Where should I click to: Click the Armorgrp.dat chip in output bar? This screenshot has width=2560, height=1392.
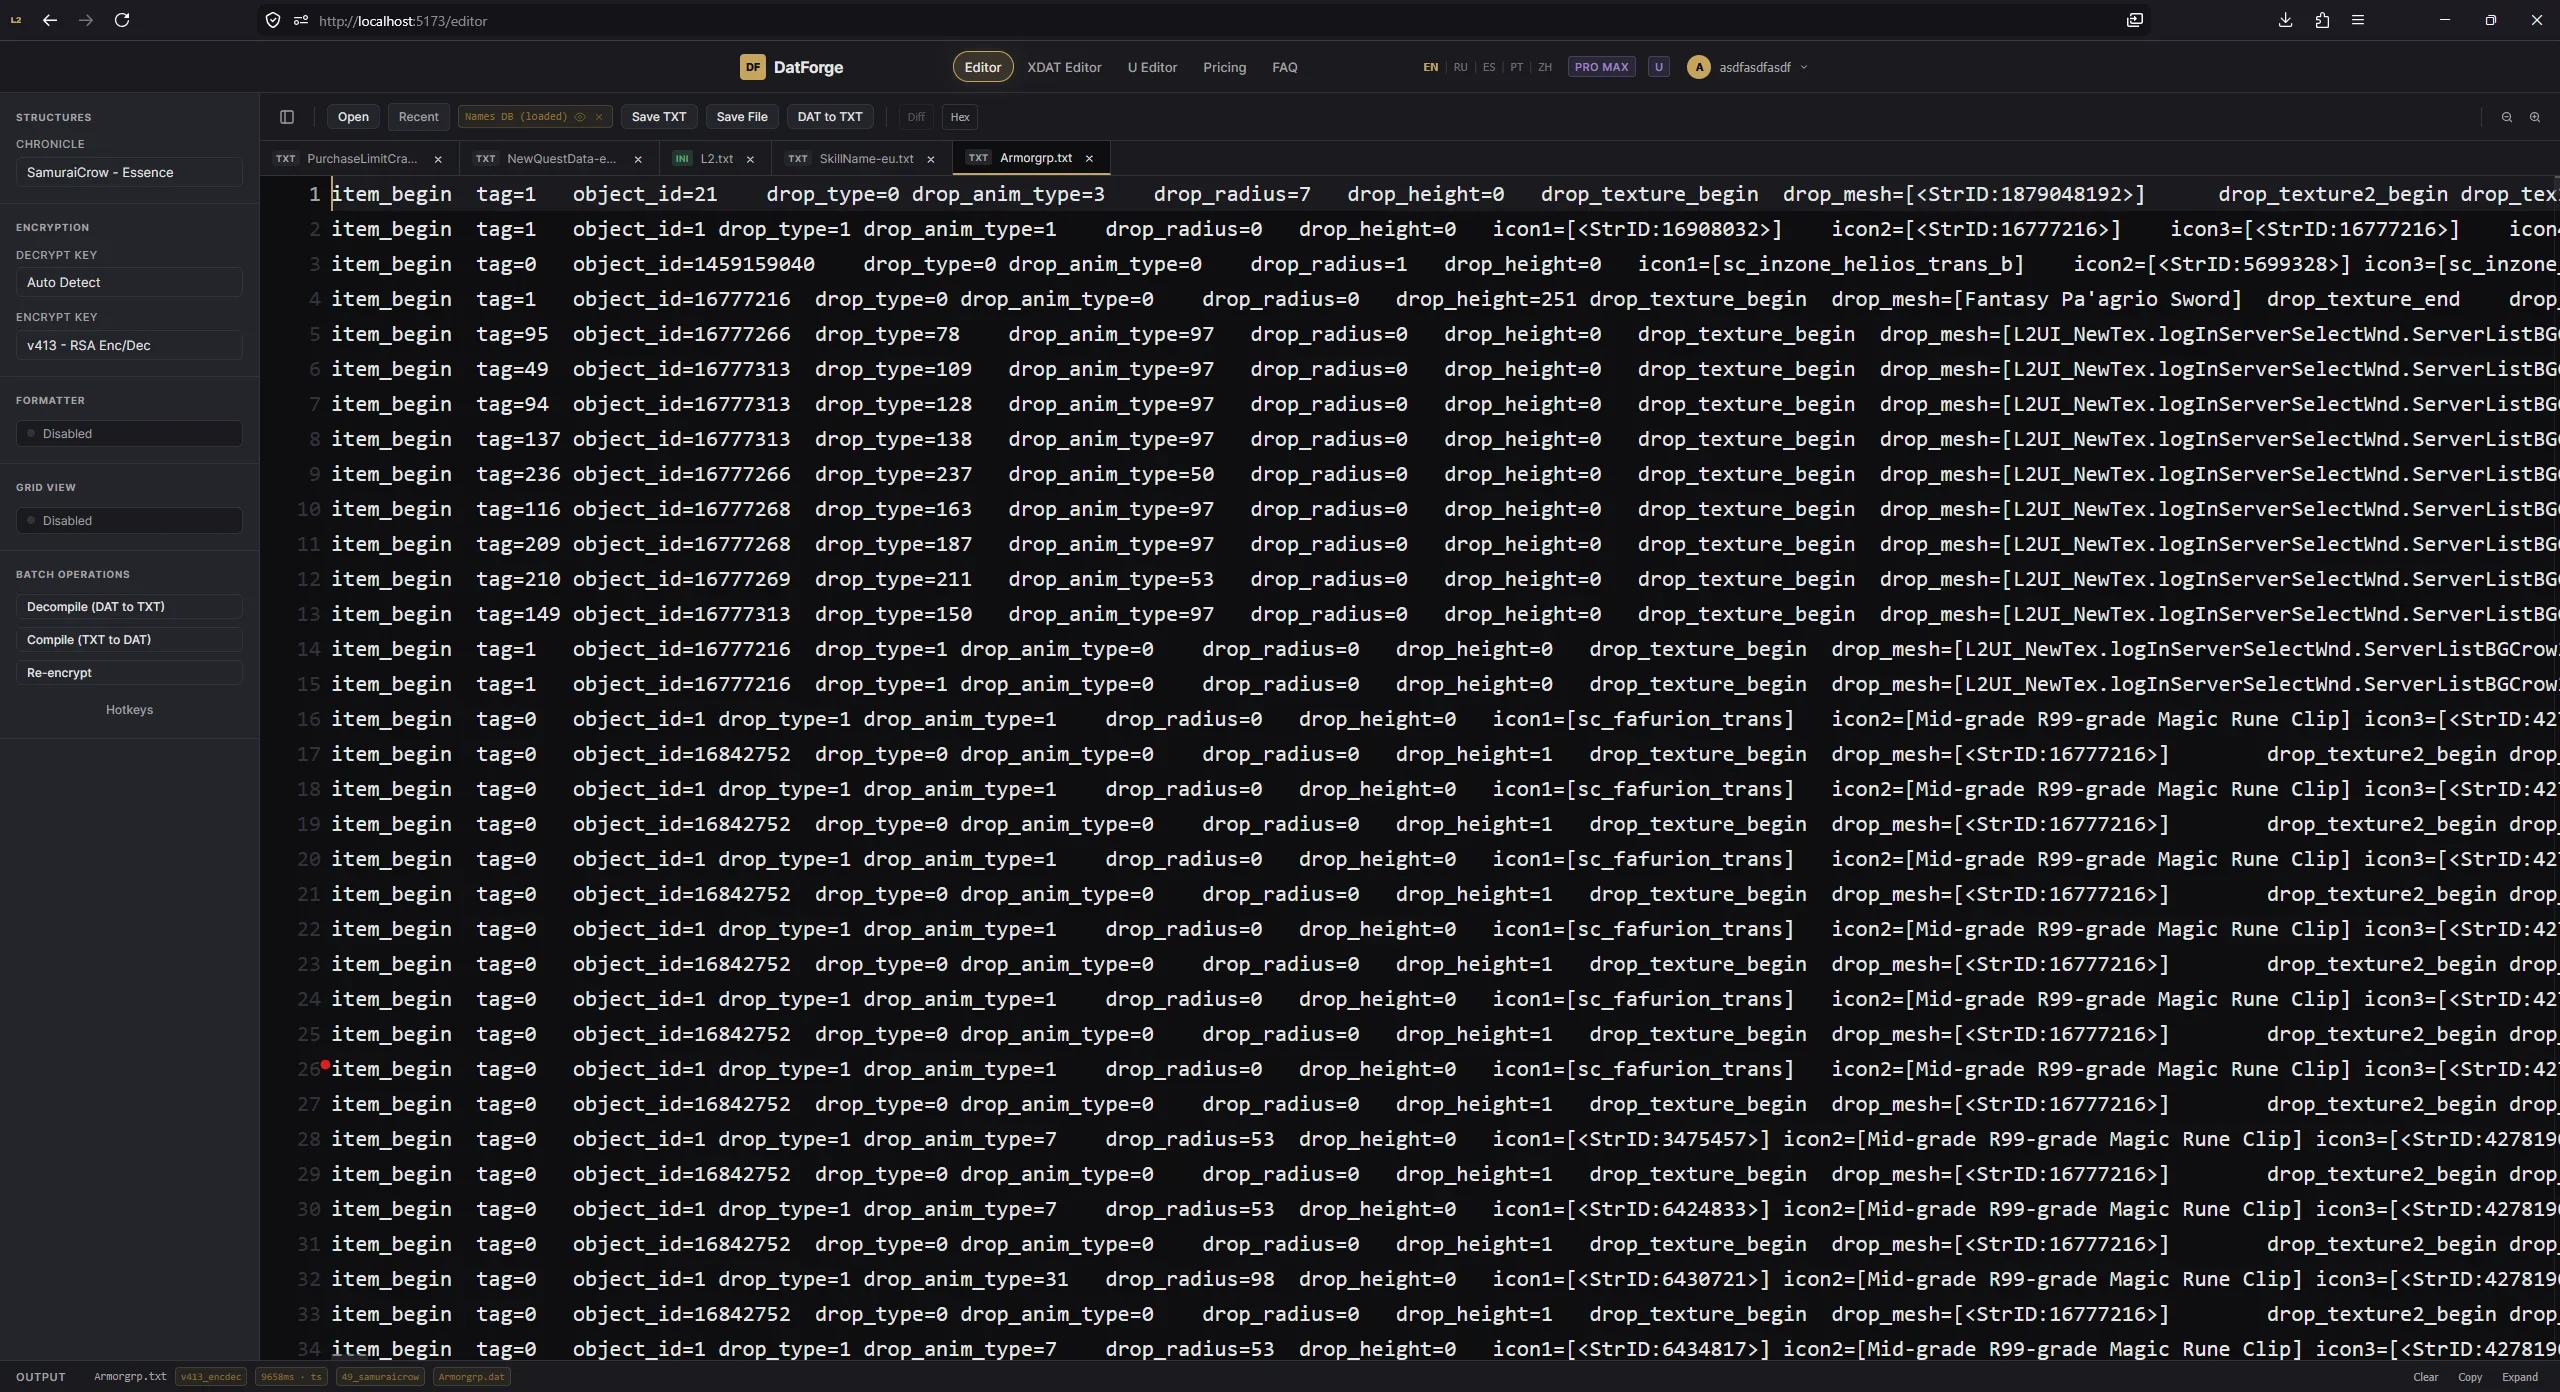coord(471,1377)
